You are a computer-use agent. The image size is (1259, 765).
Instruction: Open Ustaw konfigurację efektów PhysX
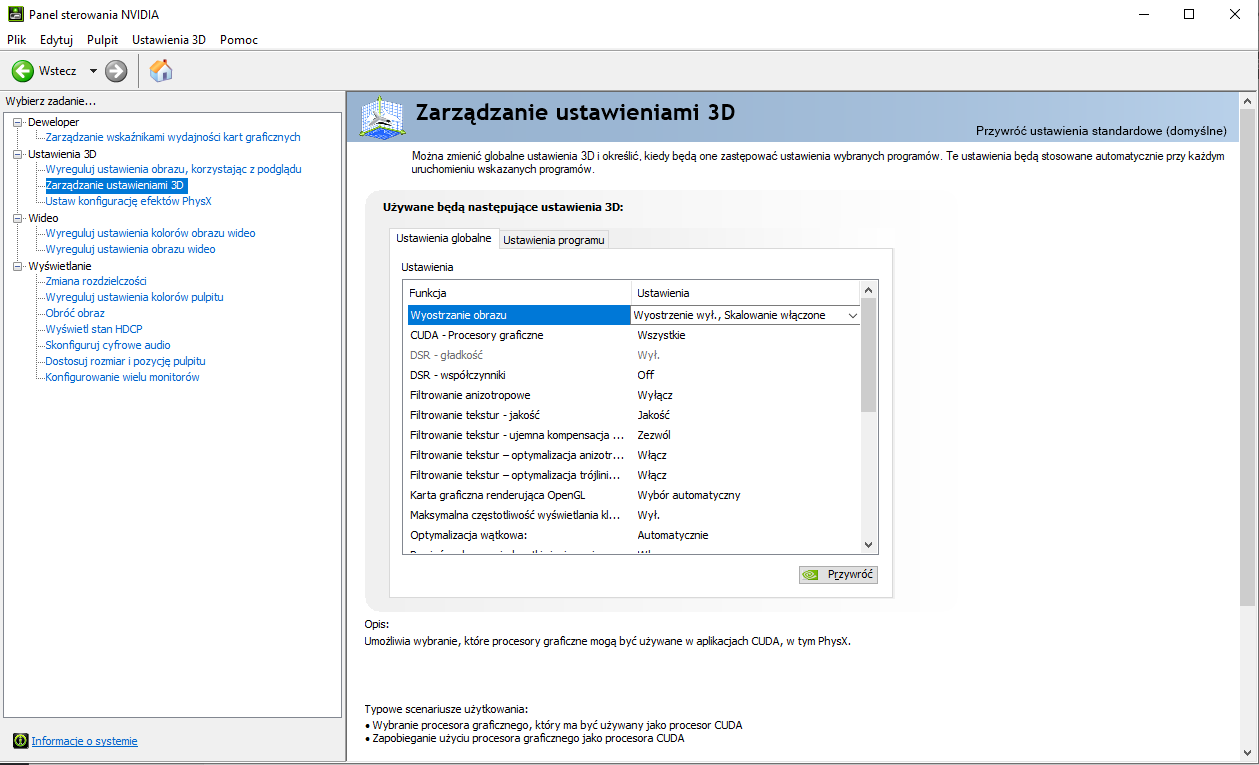pos(129,201)
